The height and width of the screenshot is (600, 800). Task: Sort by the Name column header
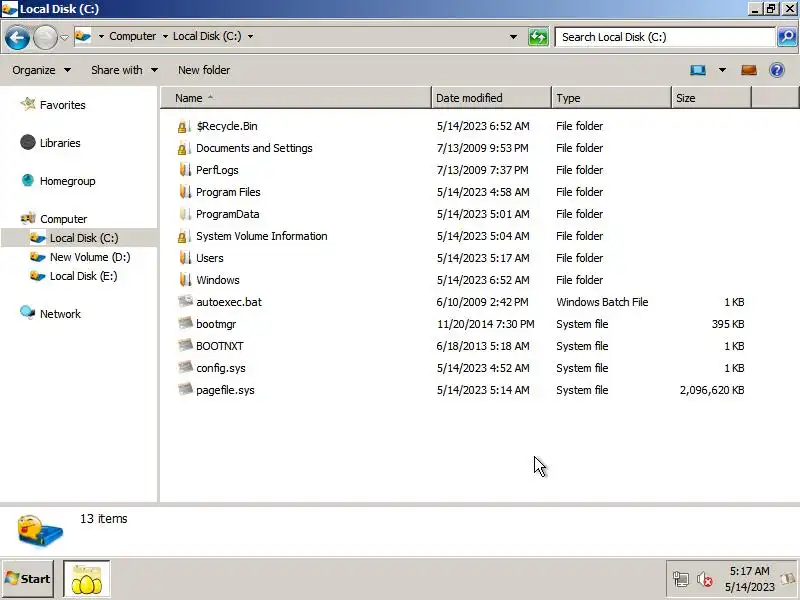coord(296,98)
